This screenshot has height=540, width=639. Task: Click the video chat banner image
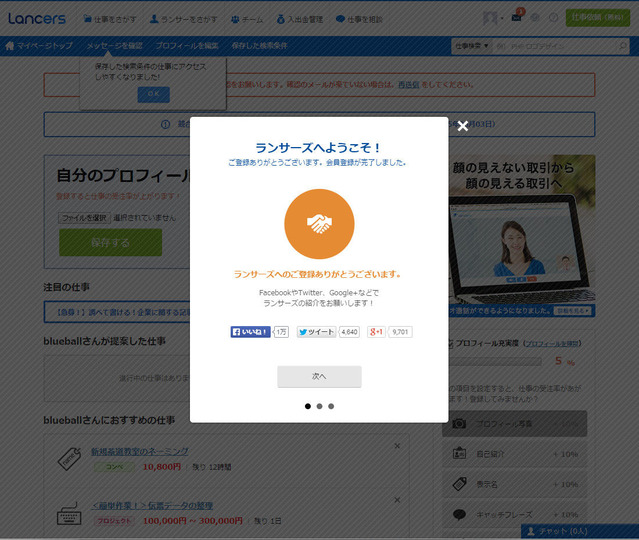click(522, 236)
